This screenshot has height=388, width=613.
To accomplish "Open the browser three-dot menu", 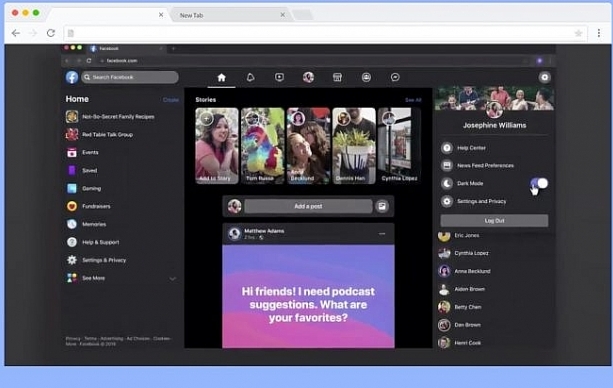I will point(599,33).
